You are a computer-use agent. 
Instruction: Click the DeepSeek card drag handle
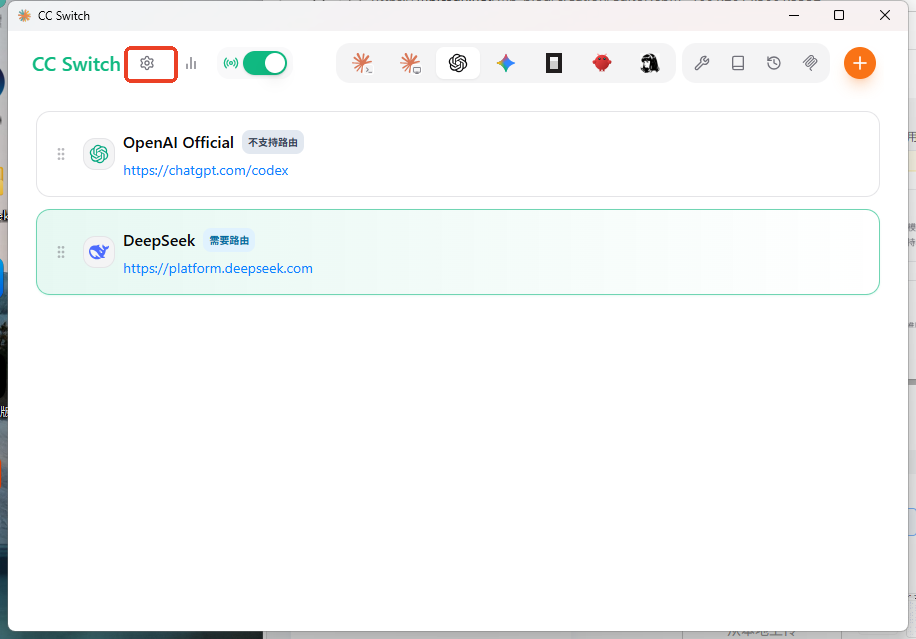61,252
